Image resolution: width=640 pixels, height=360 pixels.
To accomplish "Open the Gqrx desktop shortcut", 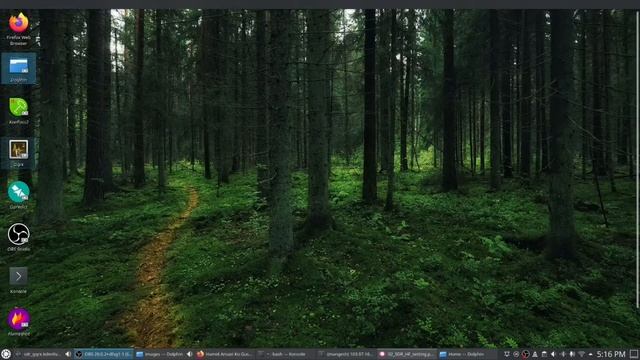I will click(18, 153).
